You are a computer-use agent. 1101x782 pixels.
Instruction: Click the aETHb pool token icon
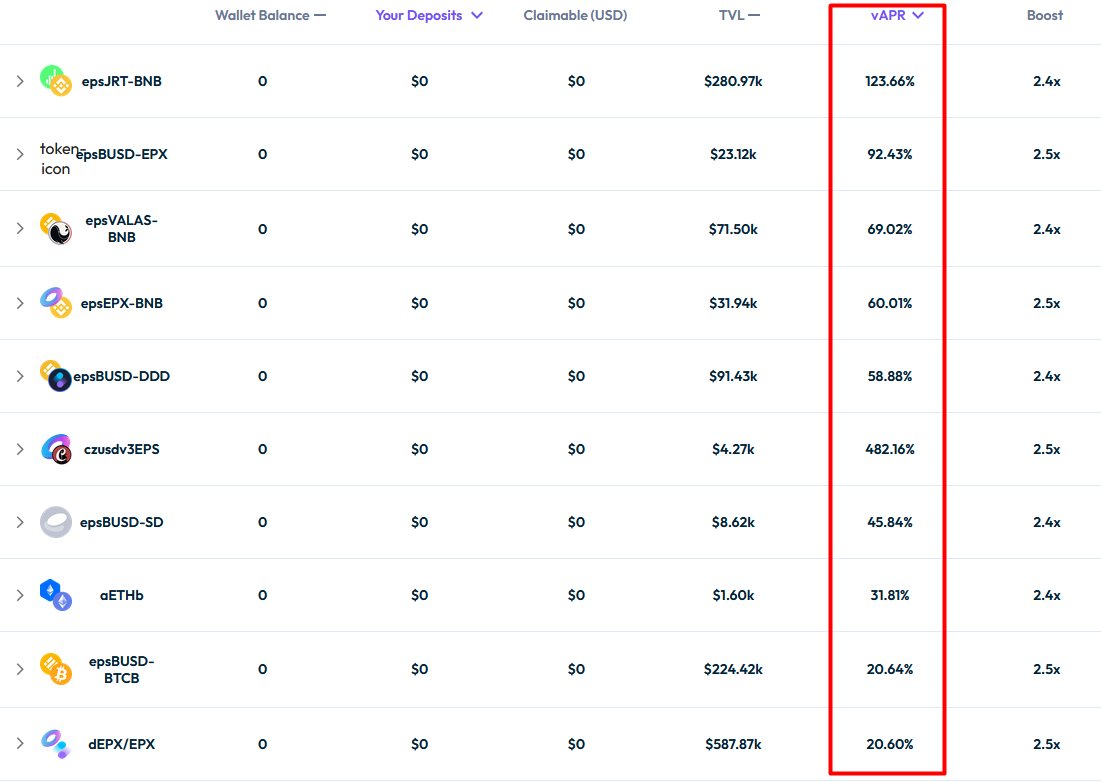coord(55,595)
